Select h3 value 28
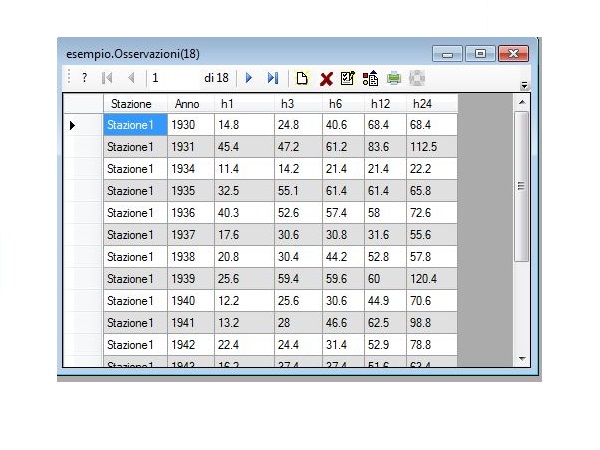The width and height of the screenshot is (600, 450). 298,323
